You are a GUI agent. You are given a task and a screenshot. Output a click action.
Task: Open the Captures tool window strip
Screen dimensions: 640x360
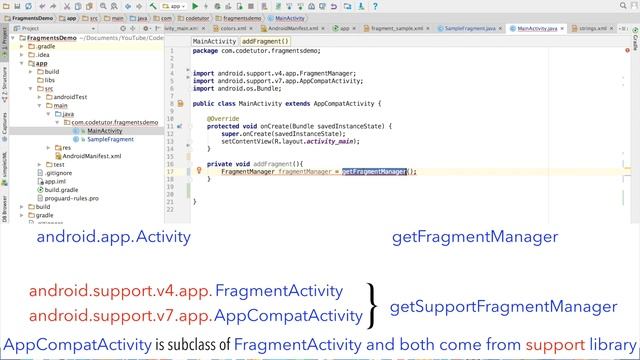pyautogui.click(x=4, y=127)
